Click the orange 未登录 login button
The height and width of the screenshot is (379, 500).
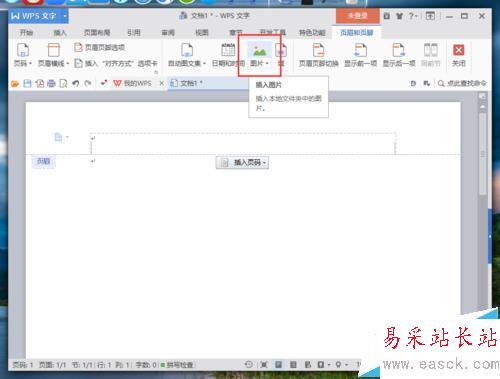coord(357,16)
